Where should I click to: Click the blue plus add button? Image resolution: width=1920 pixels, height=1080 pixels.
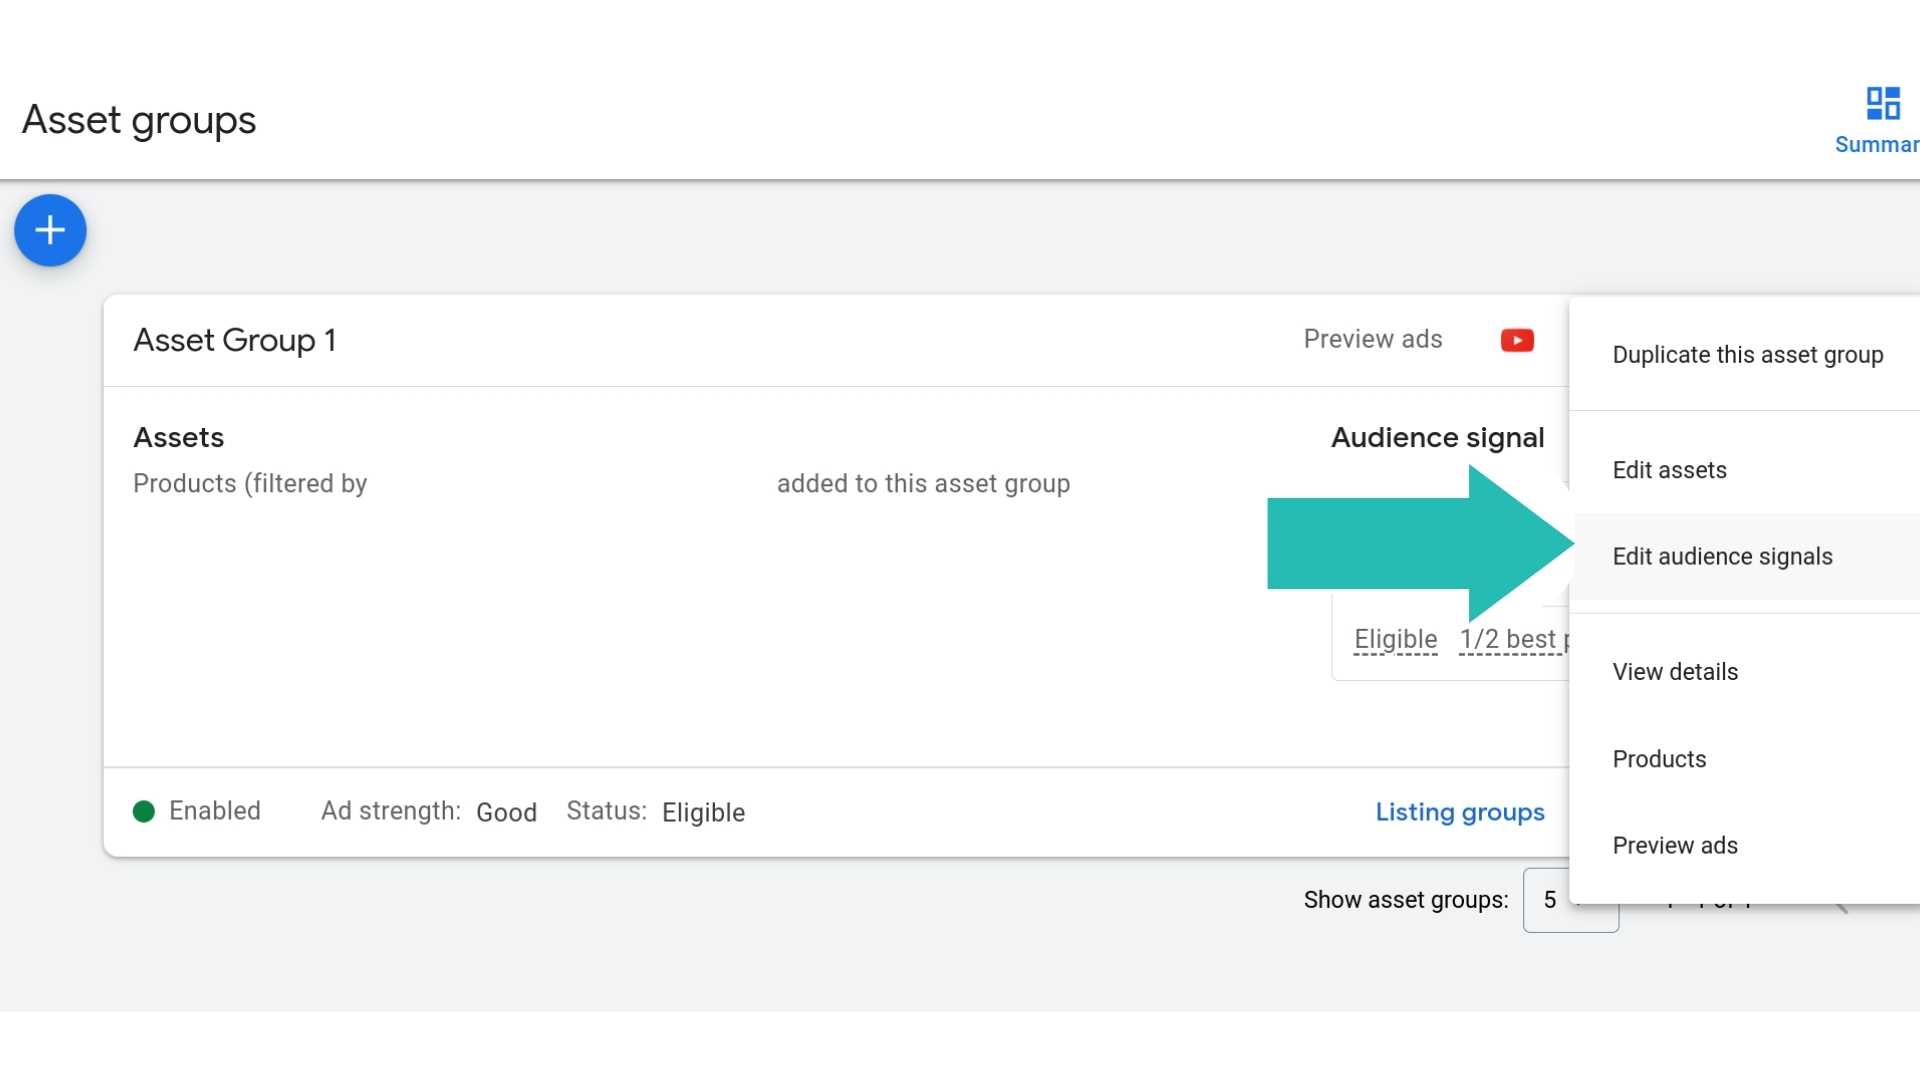50,229
